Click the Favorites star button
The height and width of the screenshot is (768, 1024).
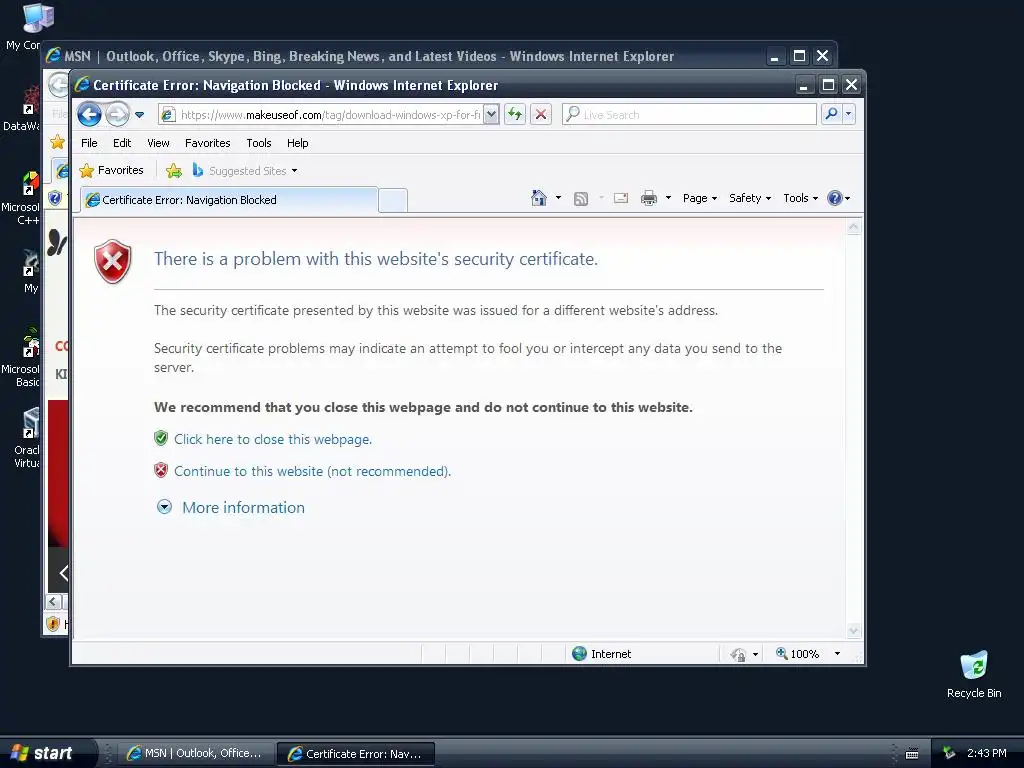[x=111, y=170]
